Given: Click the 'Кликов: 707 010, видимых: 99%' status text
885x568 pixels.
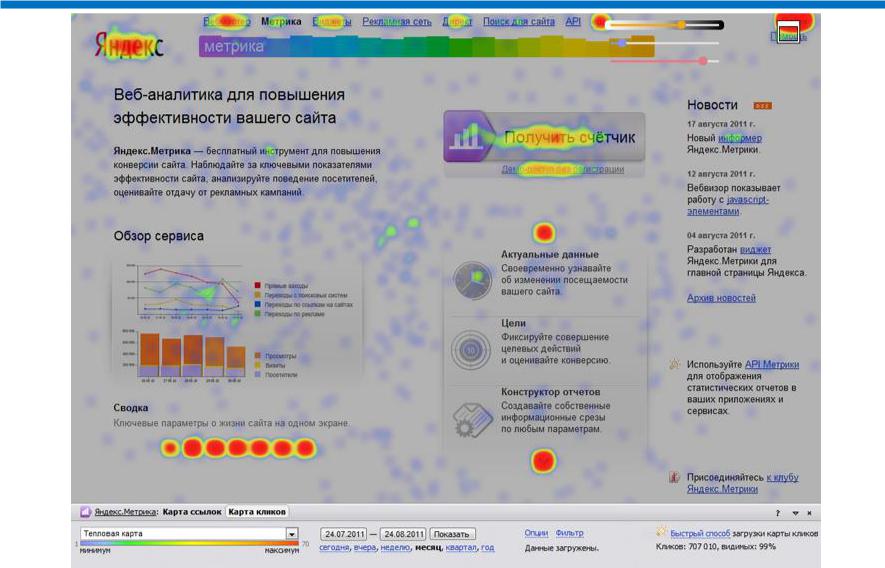Looking at the screenshot, I should tap(716, 547).
